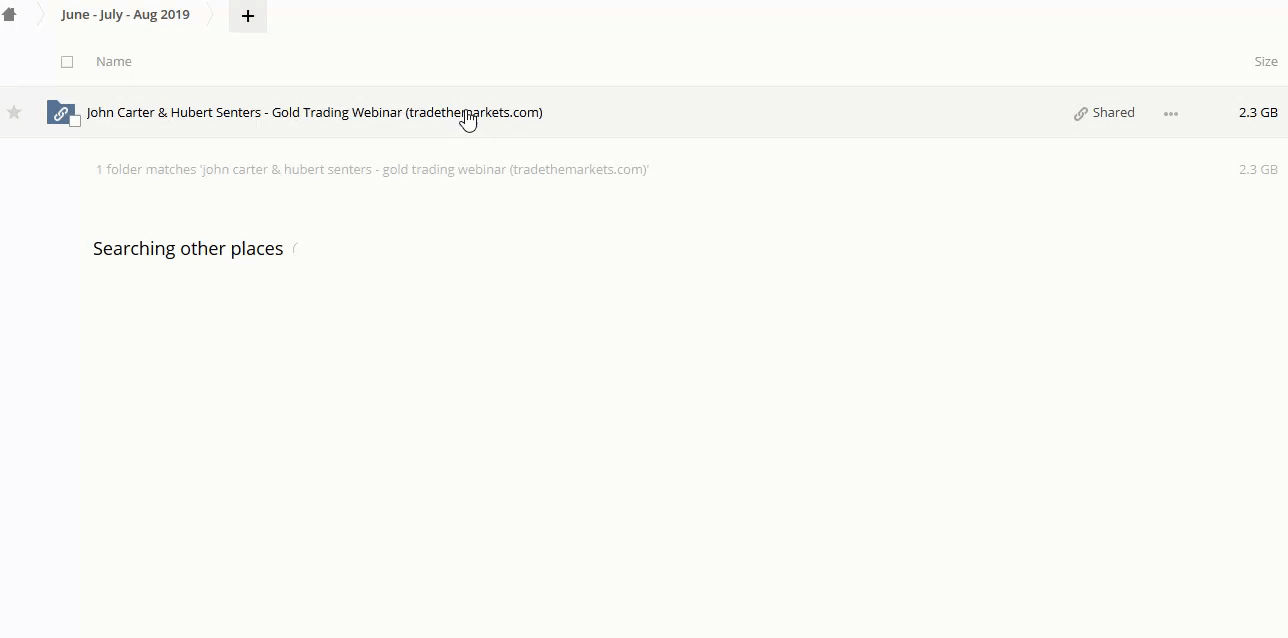Click the shared-link folder icon thumbnail

tap(59, 111)
